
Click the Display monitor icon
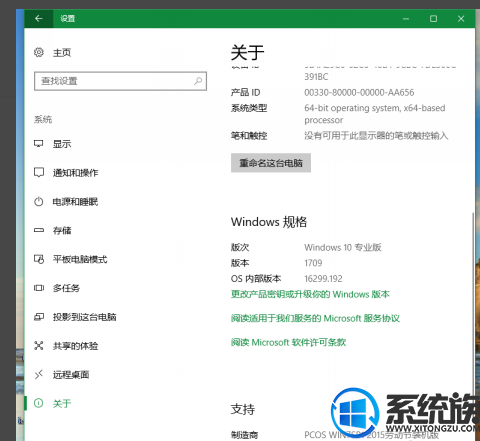39,144
